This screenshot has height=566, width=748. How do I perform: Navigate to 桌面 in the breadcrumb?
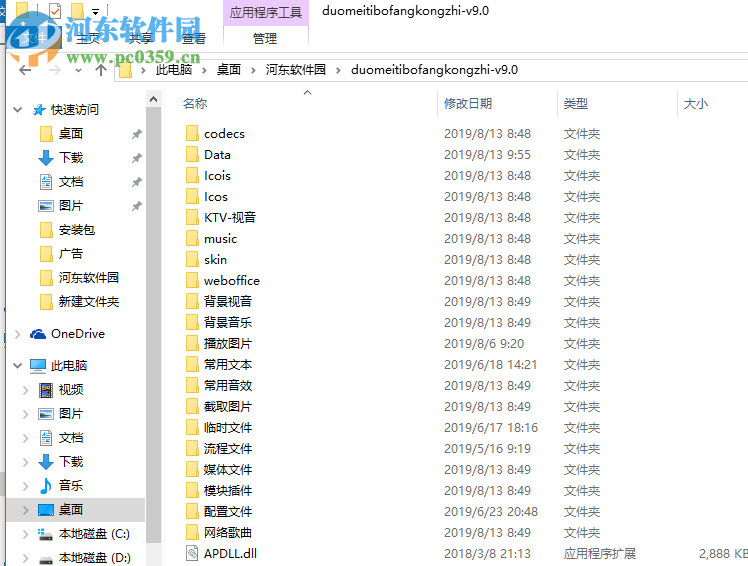pos(229,70)
